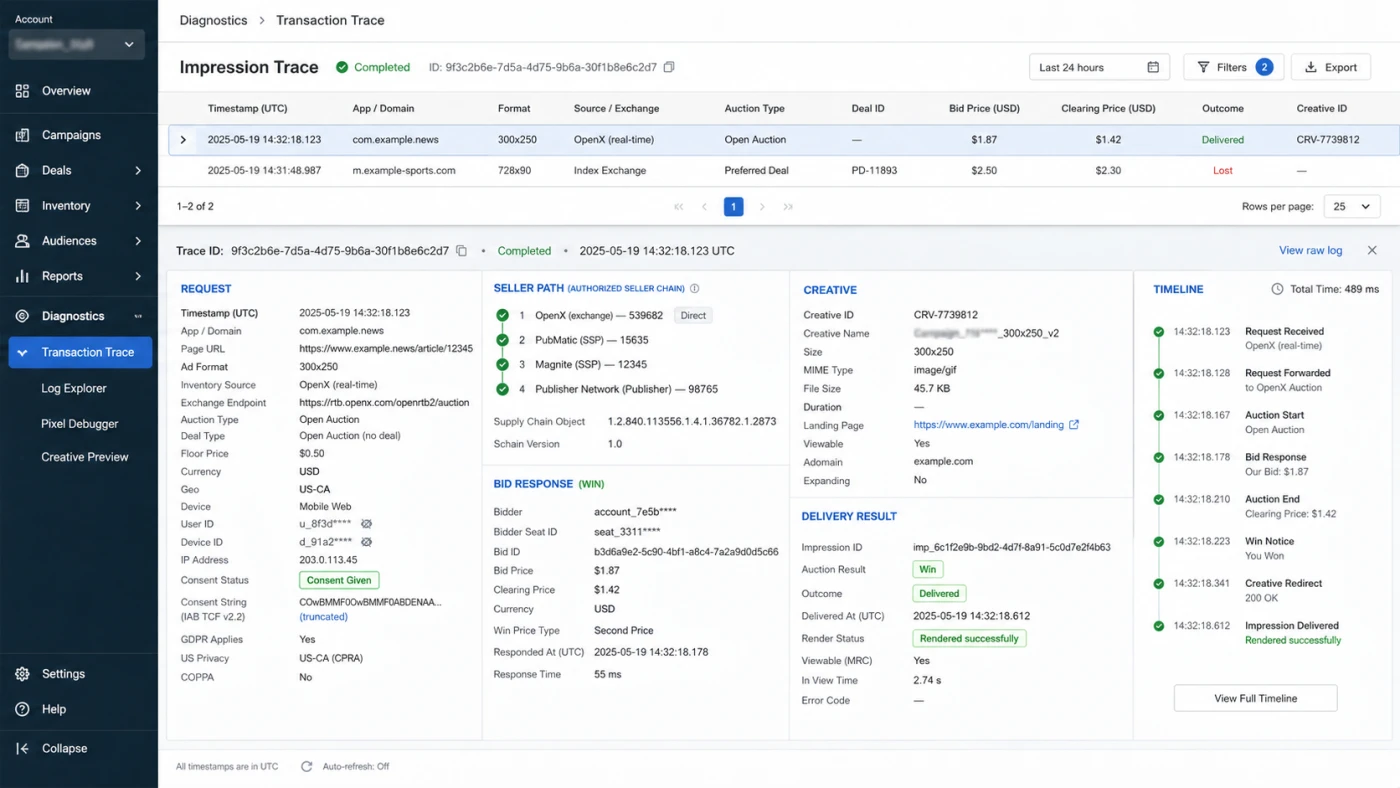Click the Diagnostics breadcrumb link

click(213, 20)
